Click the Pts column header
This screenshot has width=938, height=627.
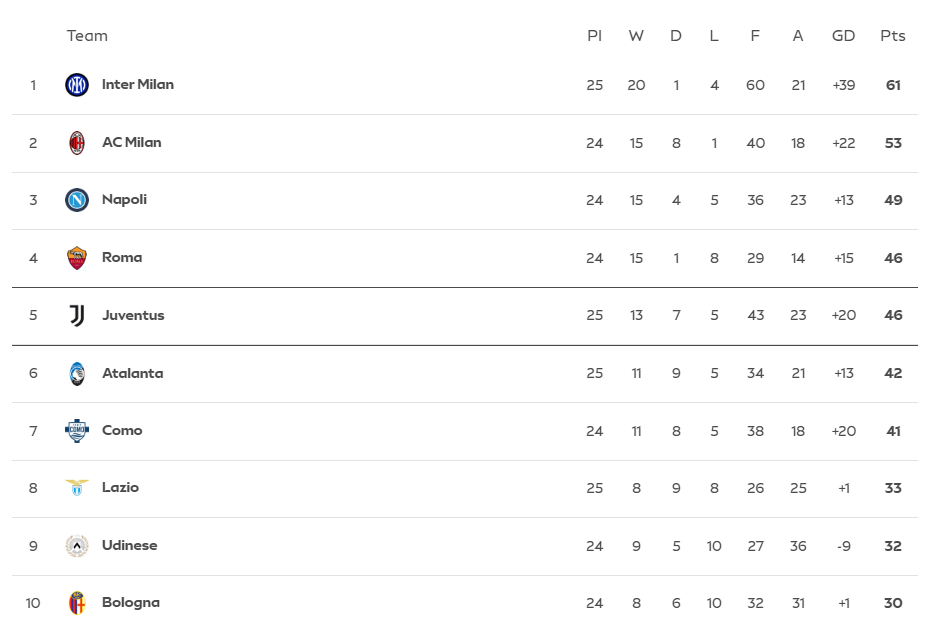[x=893, y=36]
